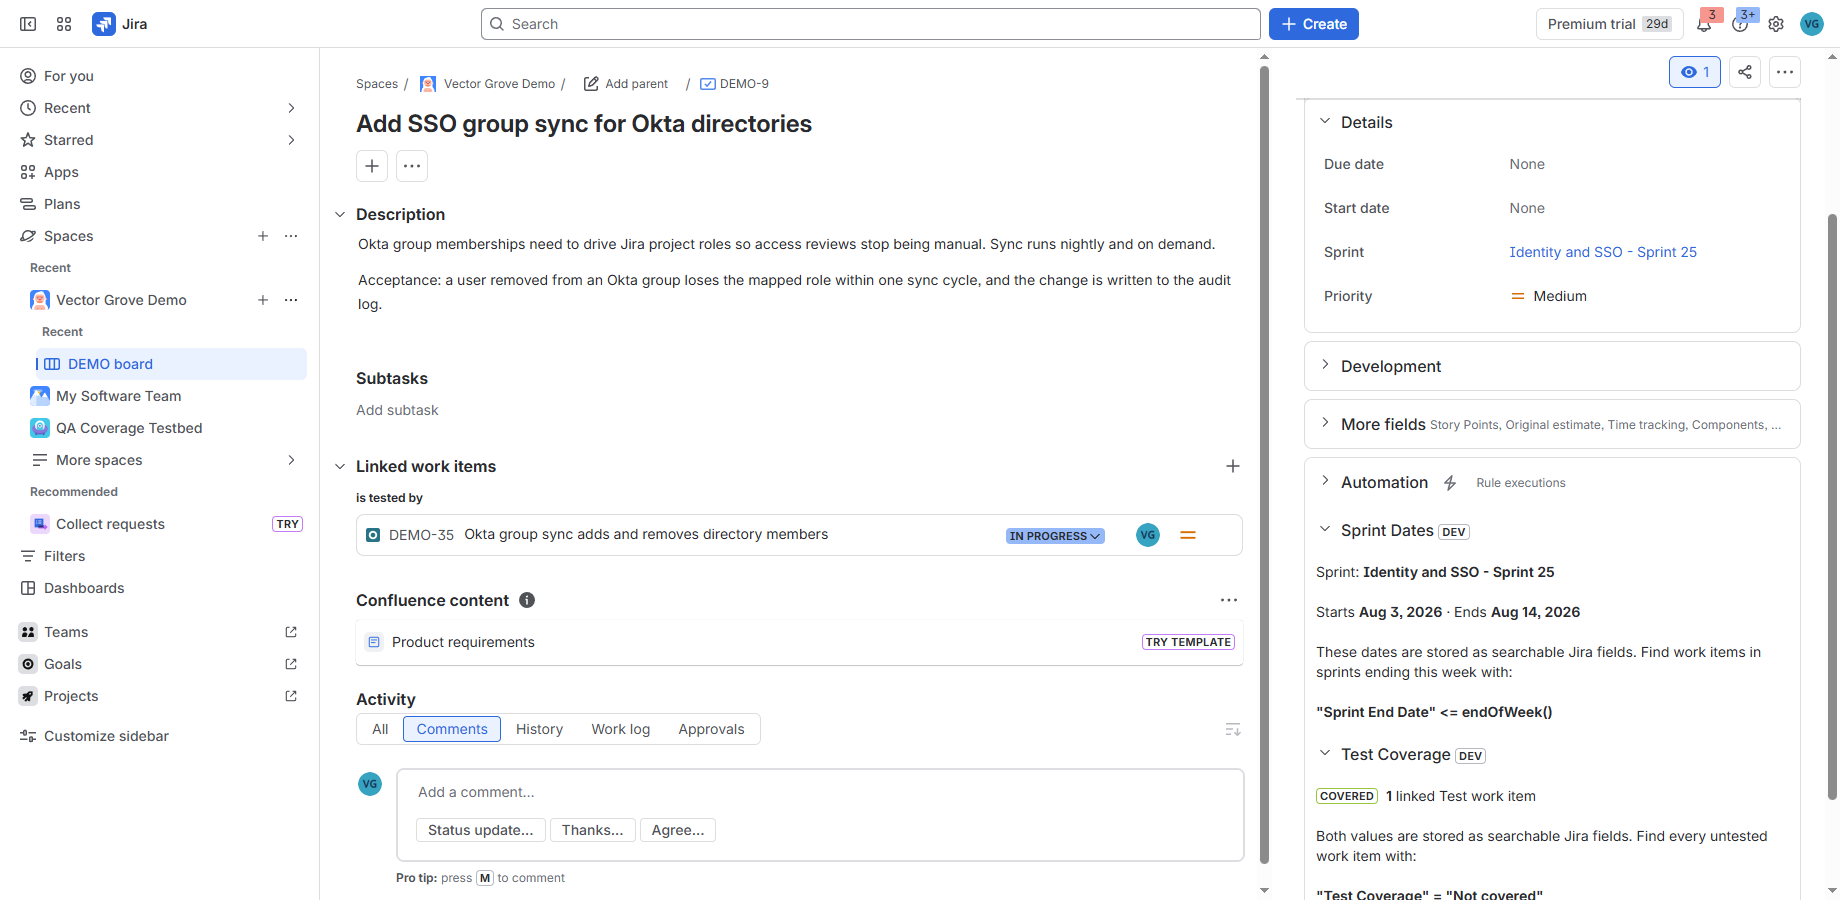The height and width of the screenshot is (900, 1840).
Task: Open the ellipsis menu under the title
Action: [412, 166]
